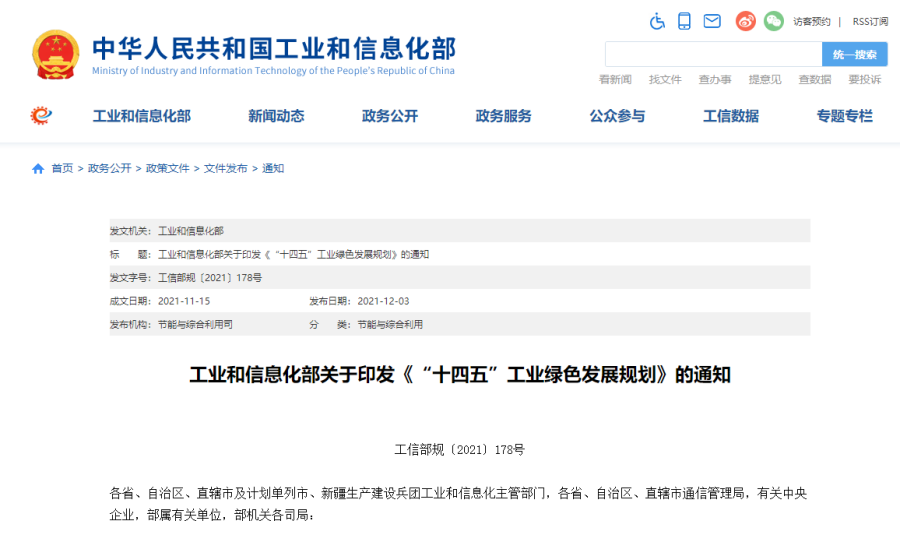Click the 要投诉 quick link
900x535 pixels.
click(864, 80)
